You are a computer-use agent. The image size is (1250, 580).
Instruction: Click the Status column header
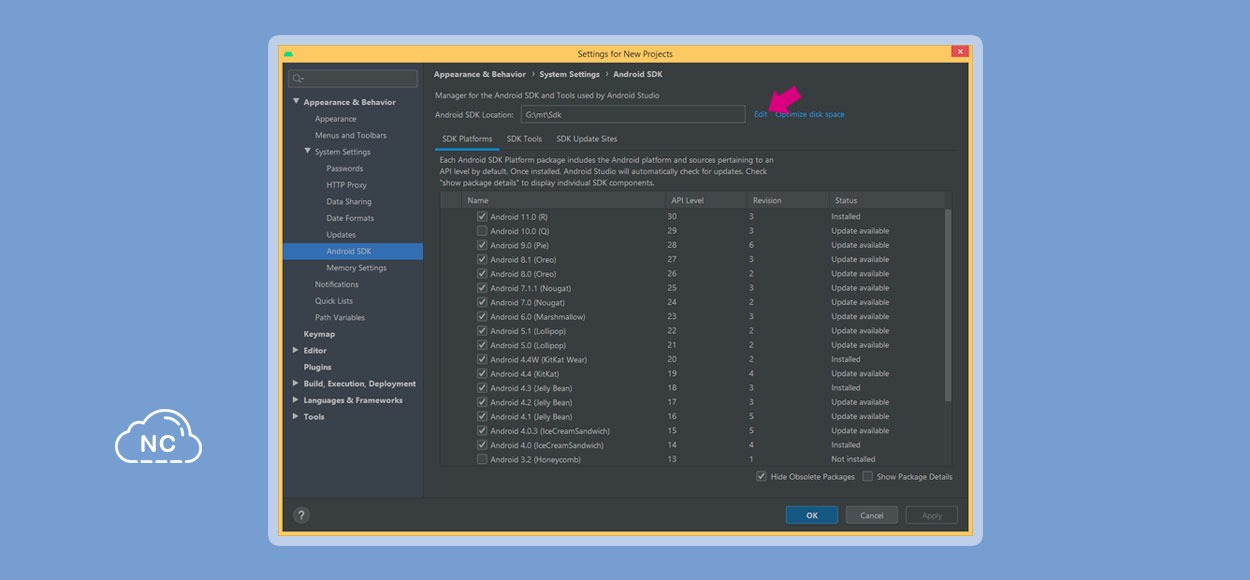pos(886,200)
